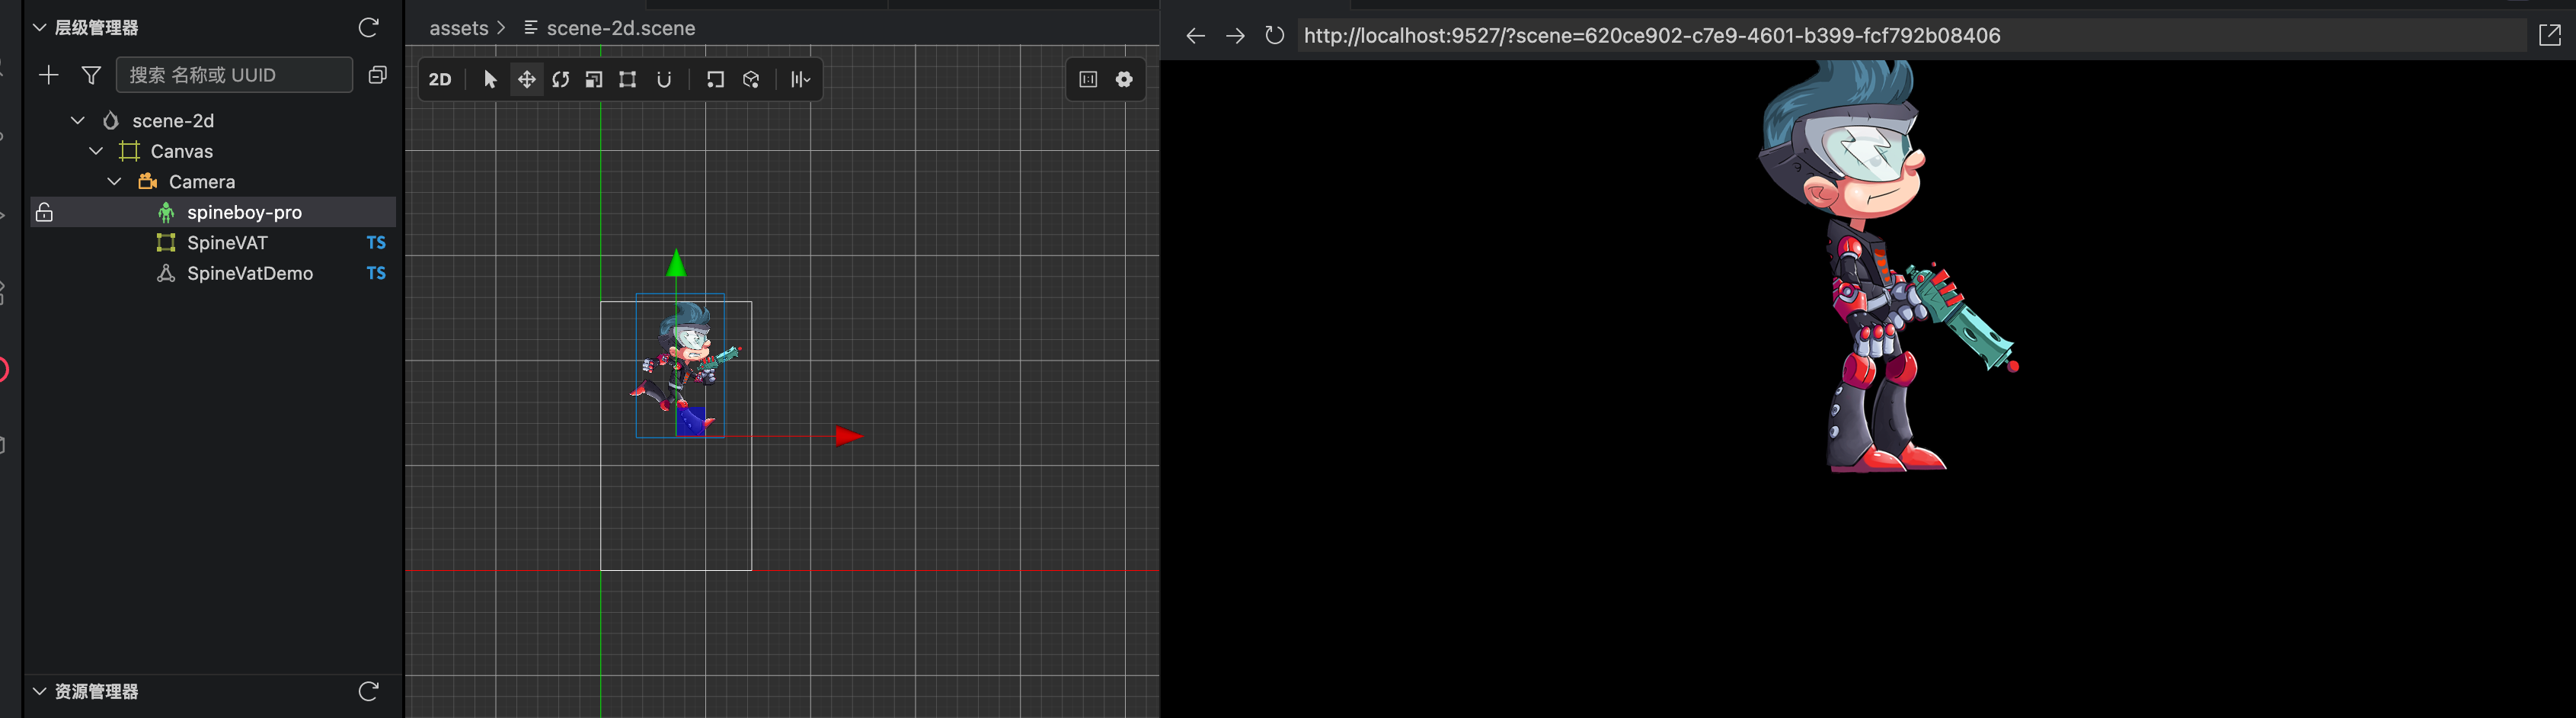Click the SpineVatDemo node triangle icon

click(x=166, y=273)
